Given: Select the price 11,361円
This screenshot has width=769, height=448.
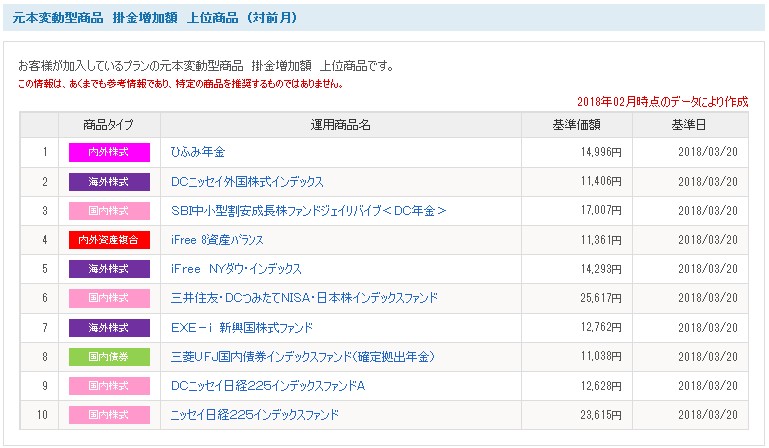Looking at the screenshot, I should (x=601, y=240).
